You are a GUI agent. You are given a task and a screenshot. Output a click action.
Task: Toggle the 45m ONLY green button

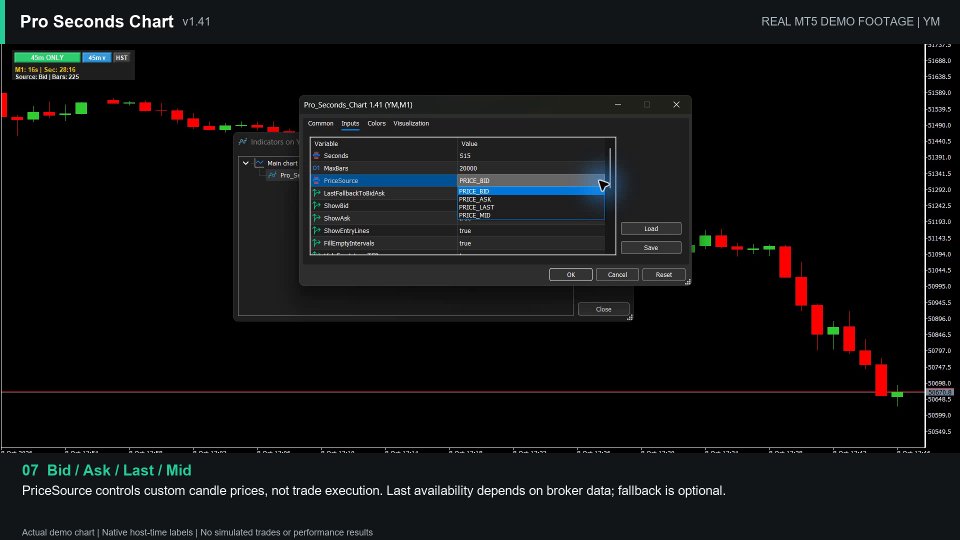click(x=47, y=58)
